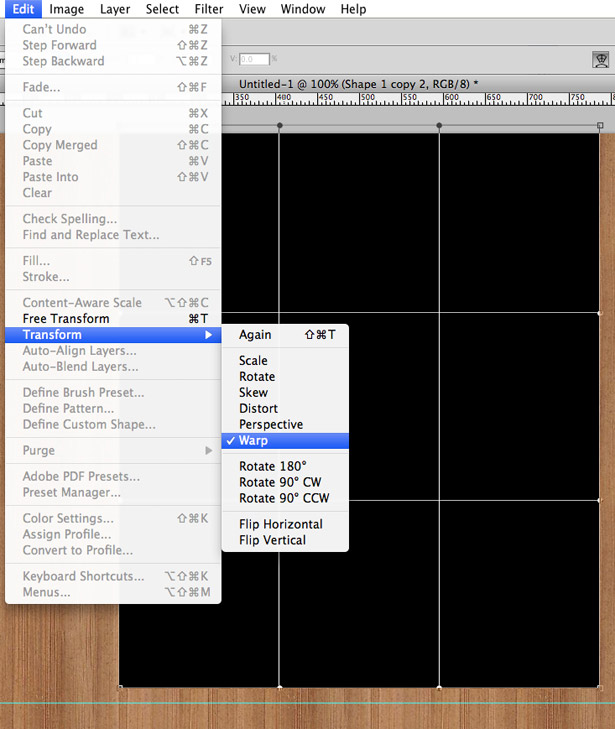Click Content-Aware Scale menu entry

[113, 303]
